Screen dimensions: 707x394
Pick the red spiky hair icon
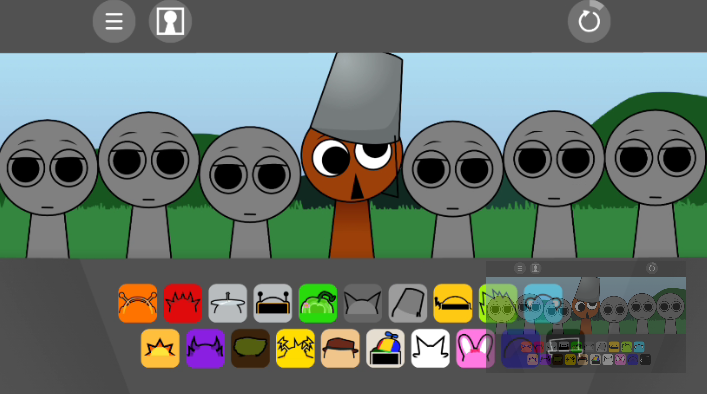[183, 303]
